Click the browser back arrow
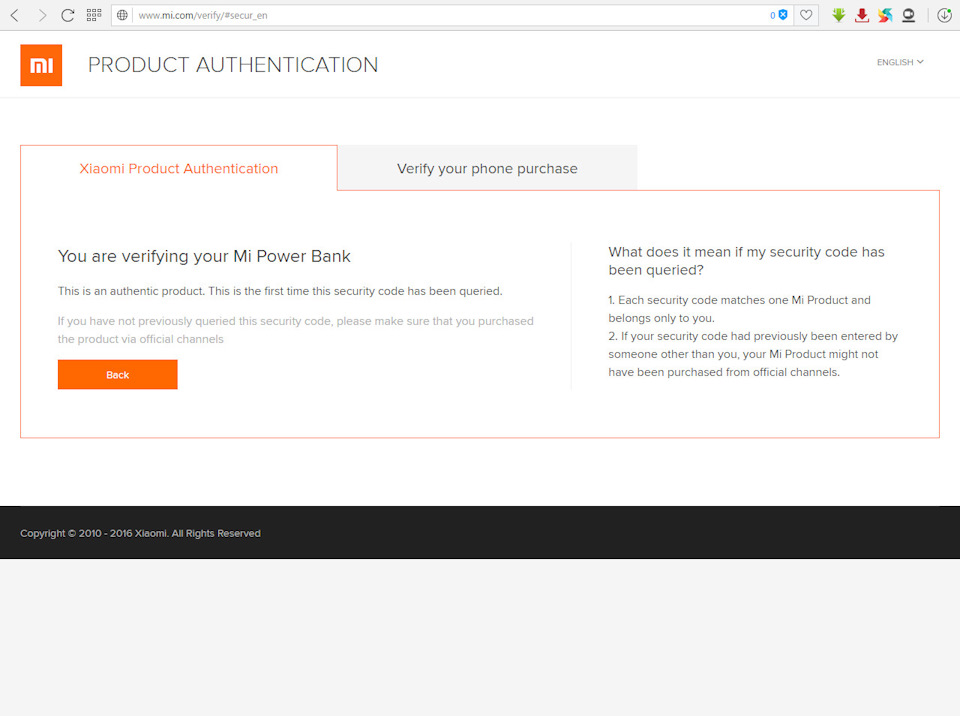Screen dimensions: 960x716 (x=15, y=15)
